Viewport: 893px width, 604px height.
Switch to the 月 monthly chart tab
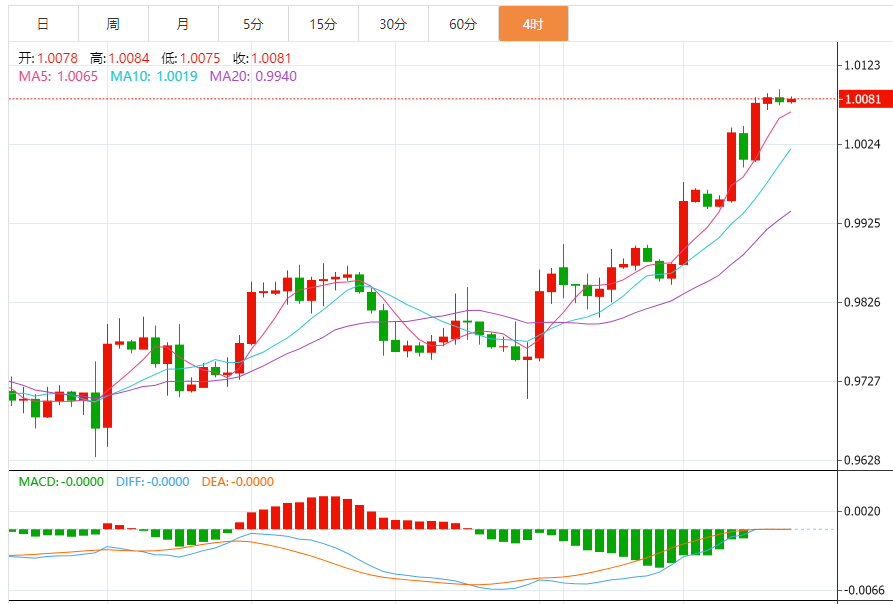tap(183, 23)
